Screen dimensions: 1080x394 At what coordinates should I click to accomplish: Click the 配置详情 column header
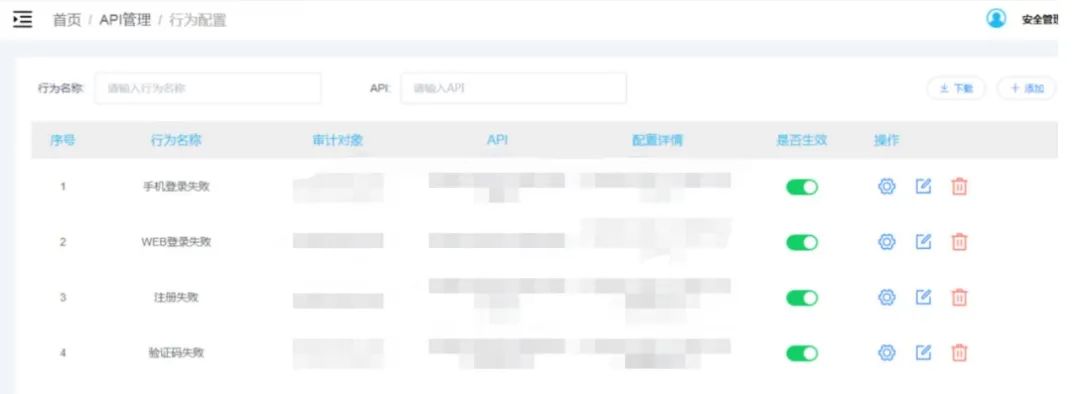657,141
